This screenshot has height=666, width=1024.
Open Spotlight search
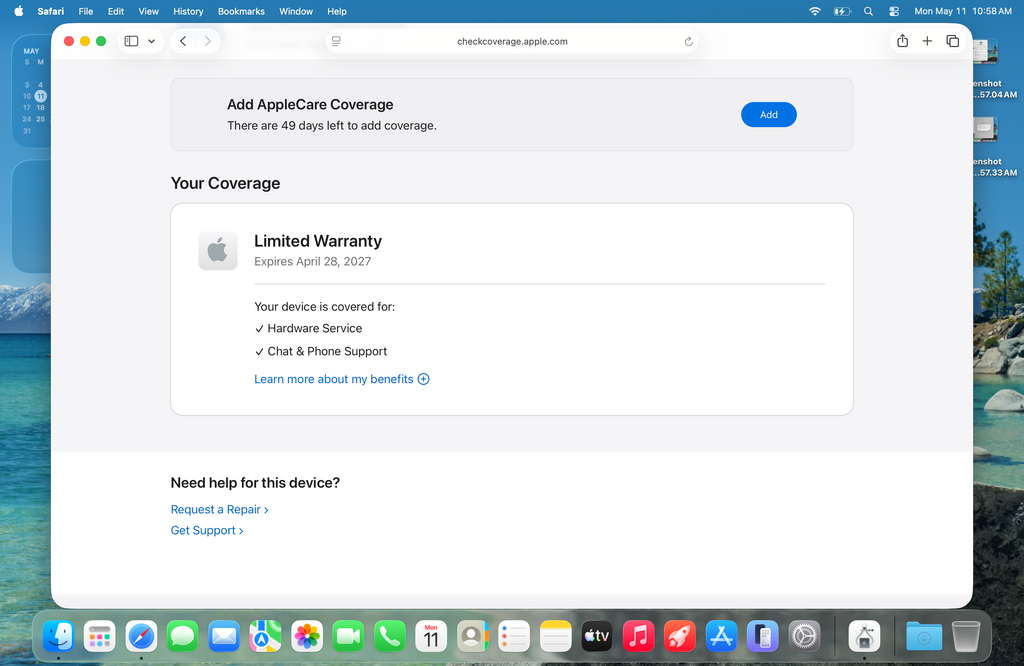(868, 11)
